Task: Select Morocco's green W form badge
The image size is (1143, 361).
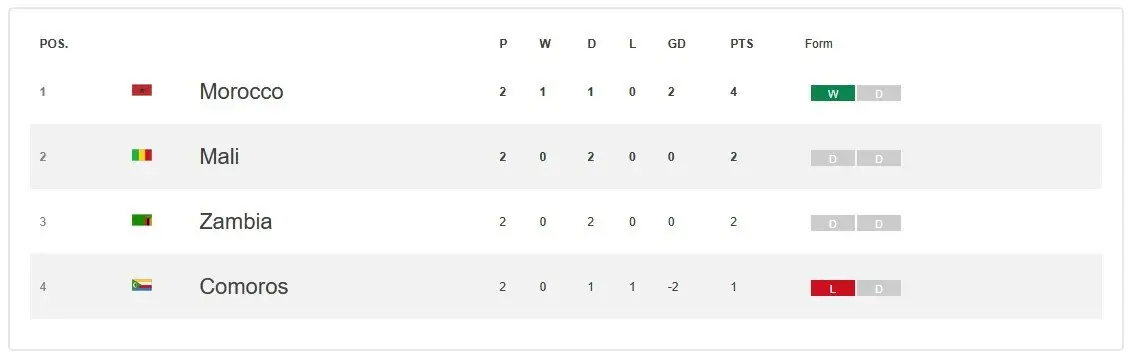Action: (x=832, y=93)
